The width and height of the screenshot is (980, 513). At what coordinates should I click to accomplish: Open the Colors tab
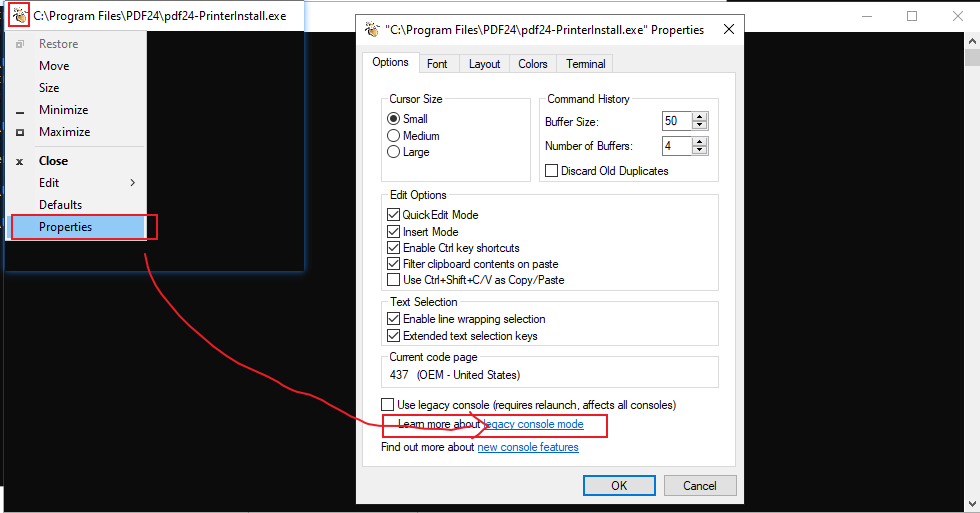click(x=532, y=64)
